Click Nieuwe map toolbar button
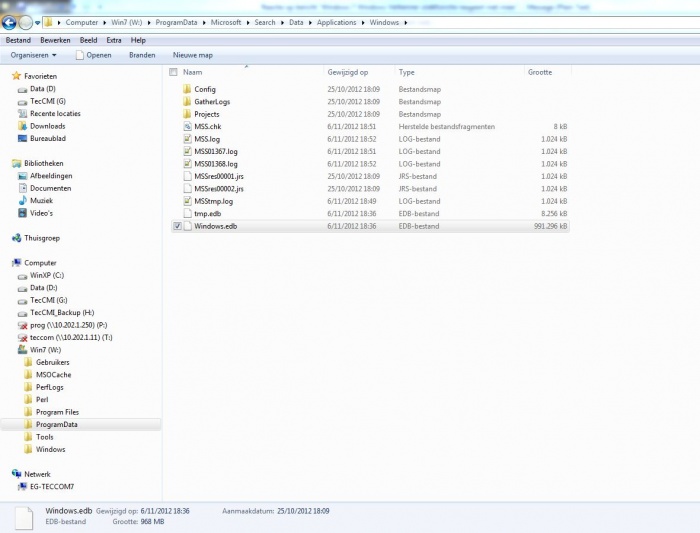Screen dimensions: 700x533 (193, 55)
